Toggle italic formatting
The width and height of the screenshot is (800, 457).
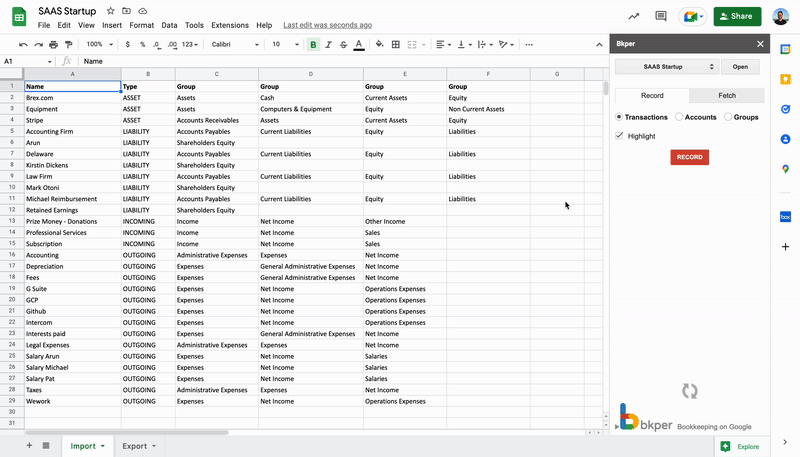(x=329, y=45)
